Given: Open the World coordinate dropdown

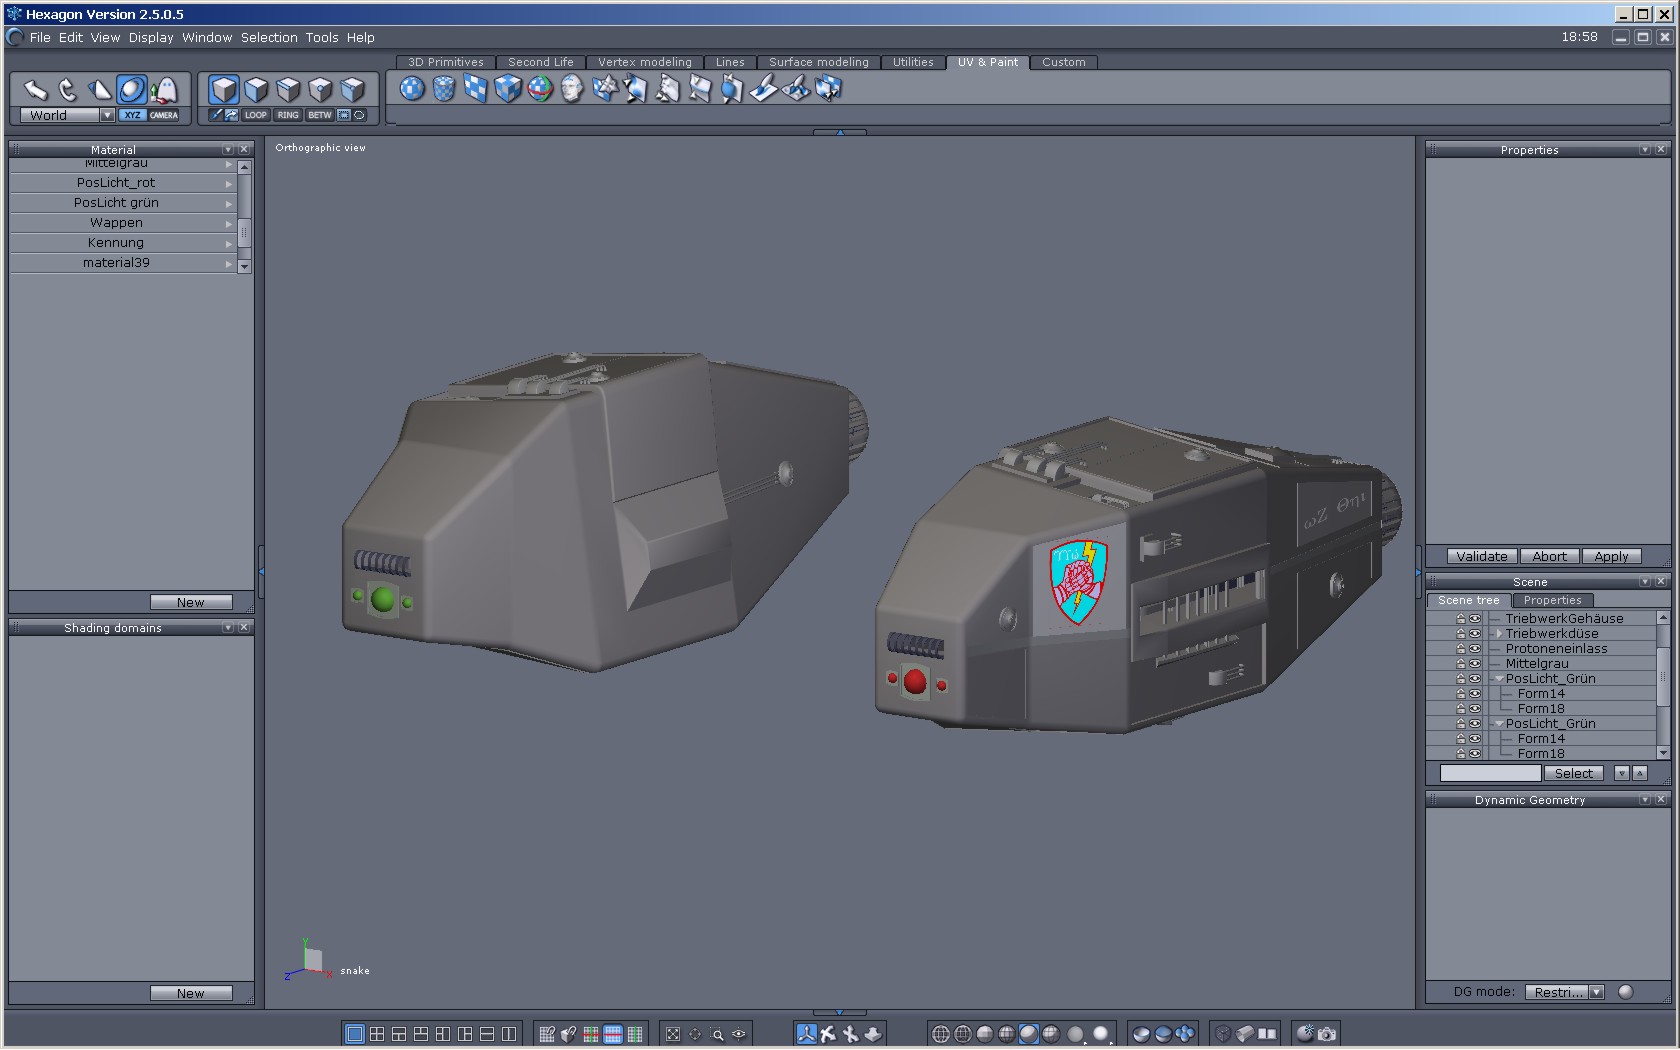Looking at the screenshot, I should 107,115.
